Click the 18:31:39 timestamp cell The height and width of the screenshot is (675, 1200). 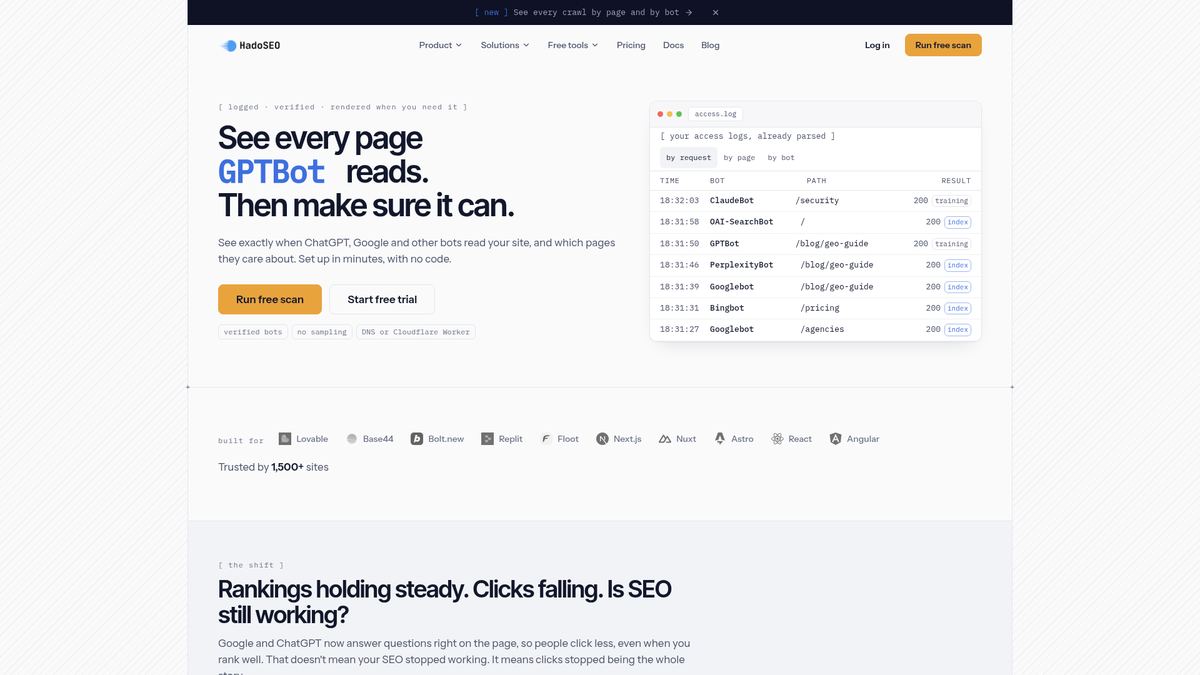[679, 287]
